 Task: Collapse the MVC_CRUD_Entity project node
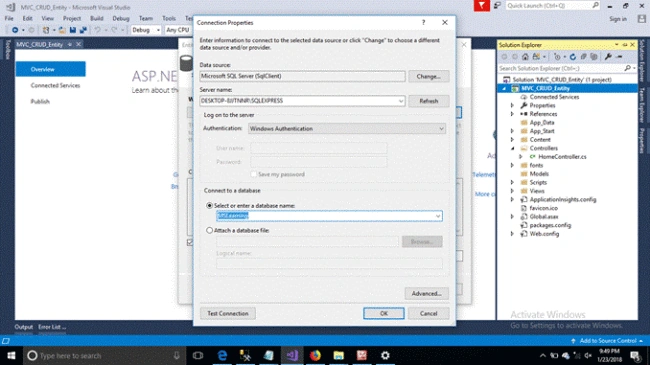pyautogui.click(x=504, y=88)
